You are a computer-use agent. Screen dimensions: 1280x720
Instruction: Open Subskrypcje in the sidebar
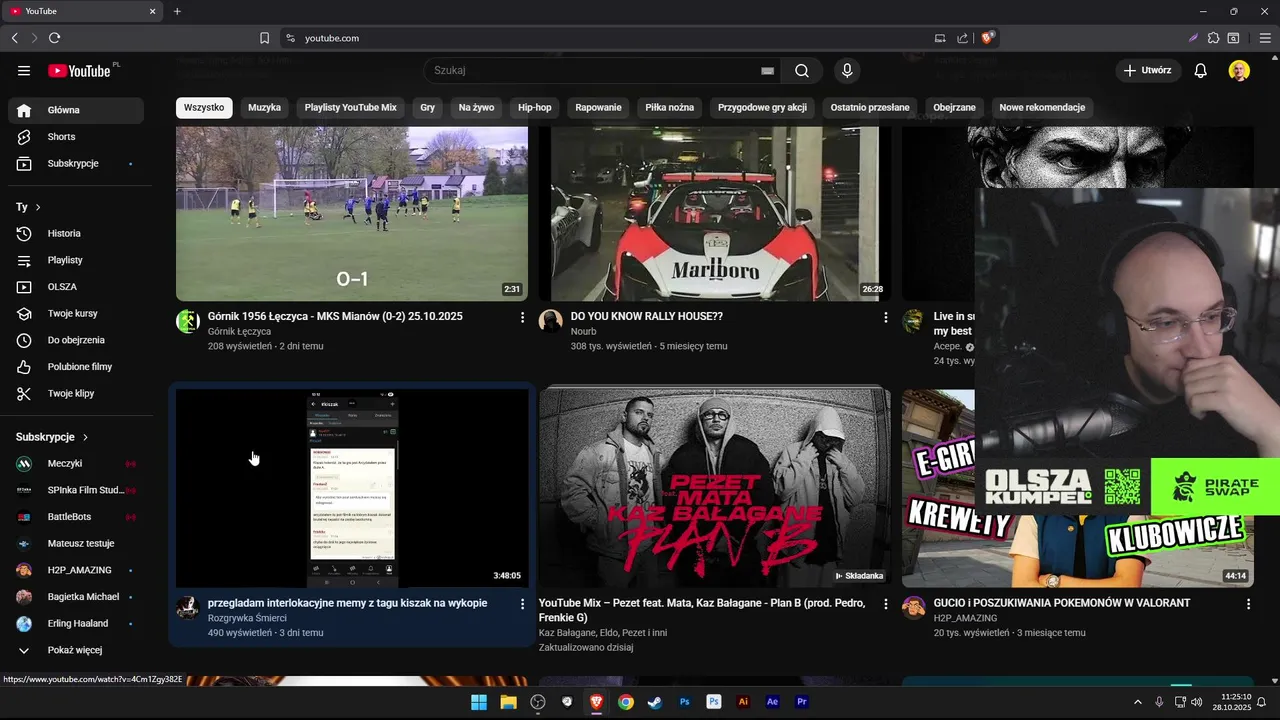click(76, 163)
